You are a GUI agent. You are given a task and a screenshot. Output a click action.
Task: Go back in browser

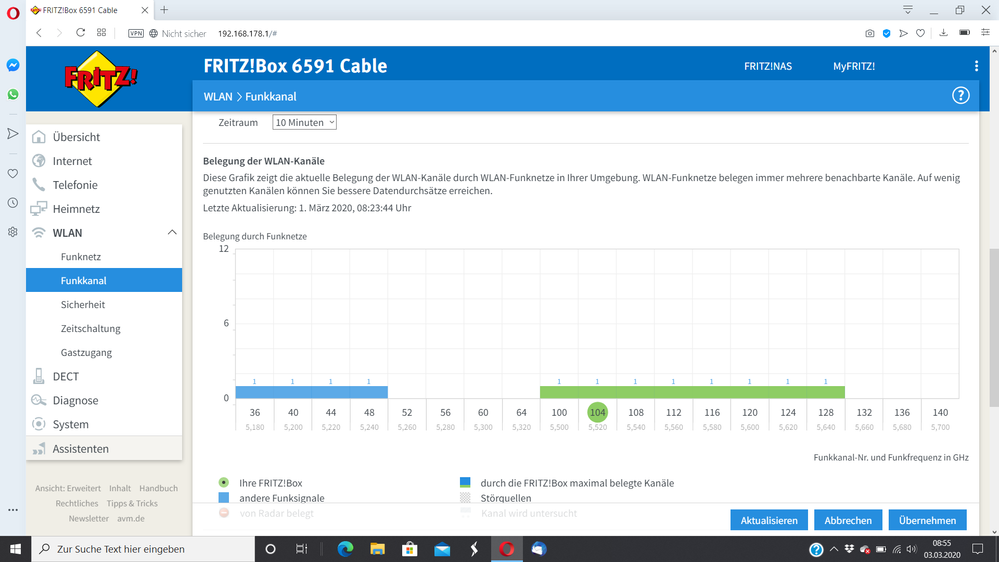[x=39, y=32]
